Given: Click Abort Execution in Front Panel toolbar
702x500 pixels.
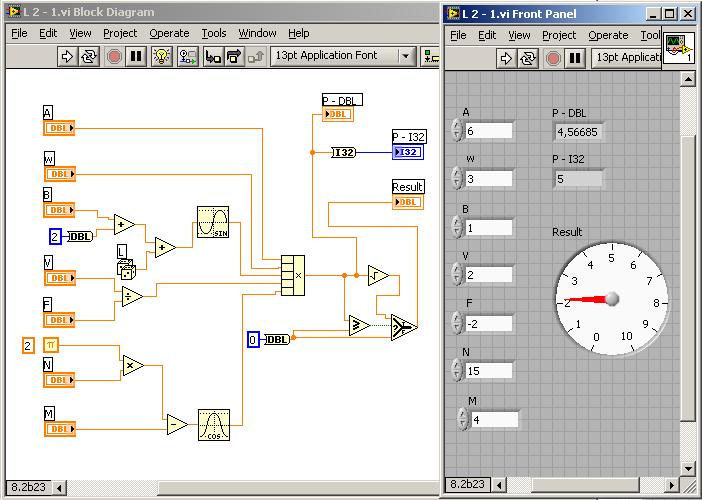Looking at the screenshot, I should click(x=553, y=58).
